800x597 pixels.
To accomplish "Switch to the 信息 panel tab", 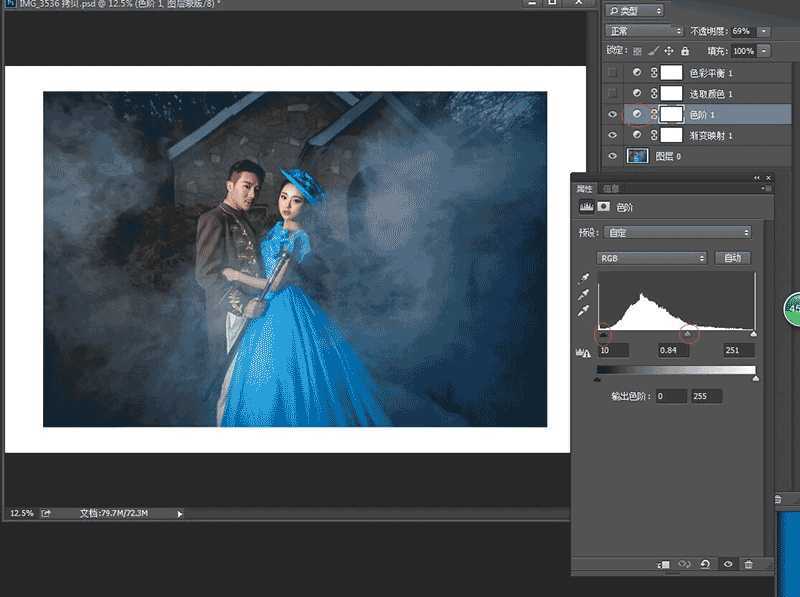I will (x=612, y=188).
